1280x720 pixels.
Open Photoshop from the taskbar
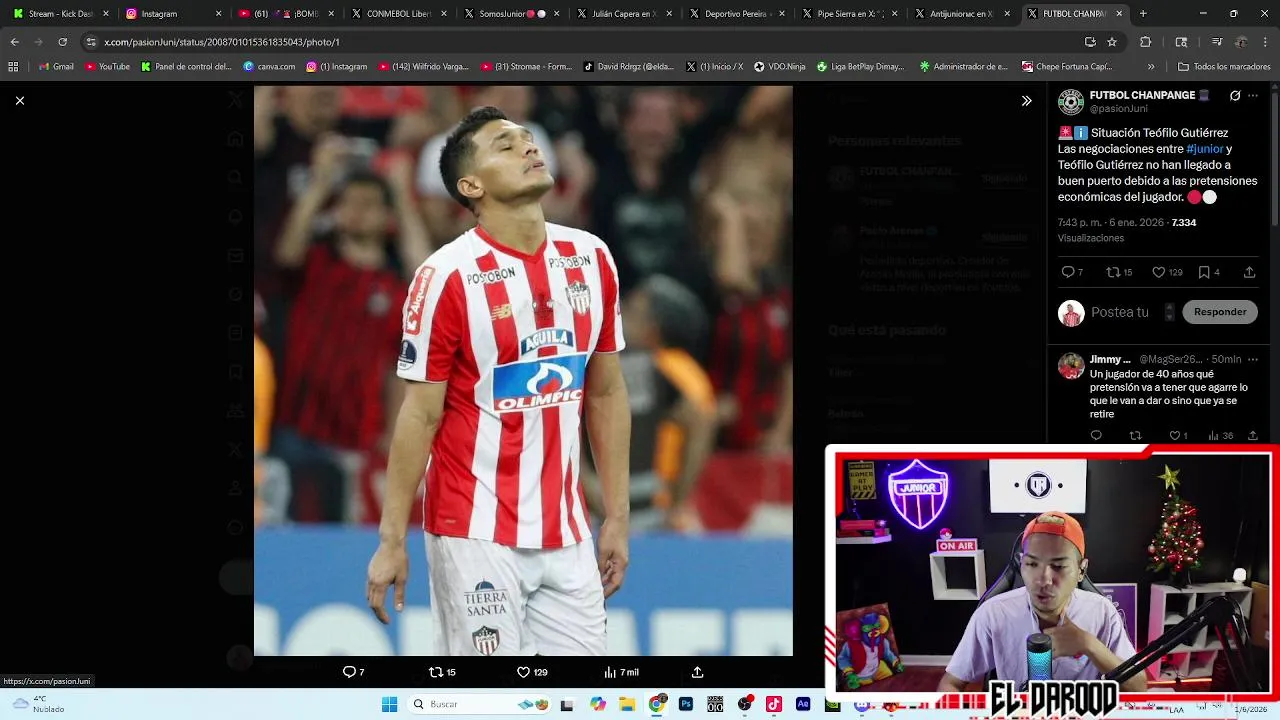coord(686,704)
